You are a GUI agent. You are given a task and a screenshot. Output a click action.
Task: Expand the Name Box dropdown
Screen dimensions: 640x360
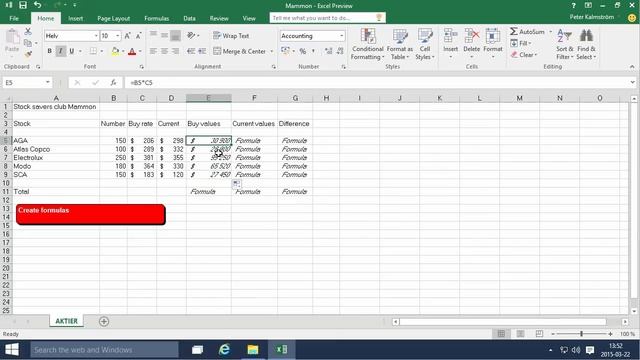[x=48, y=82]
